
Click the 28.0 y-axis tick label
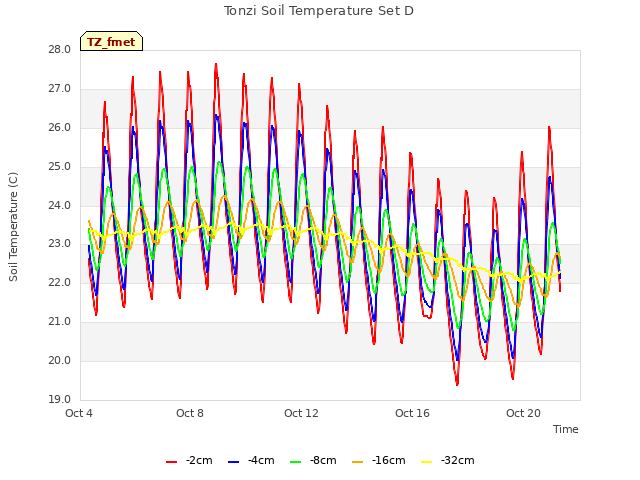tap(60, 50)
